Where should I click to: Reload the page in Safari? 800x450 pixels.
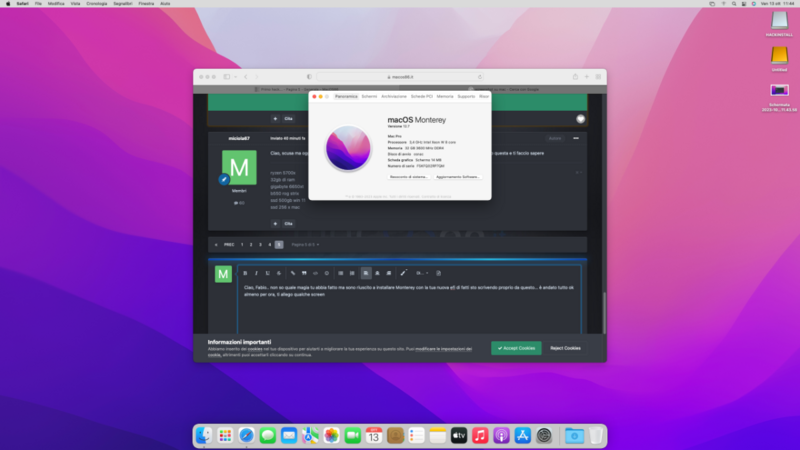[x=479, y=77]
